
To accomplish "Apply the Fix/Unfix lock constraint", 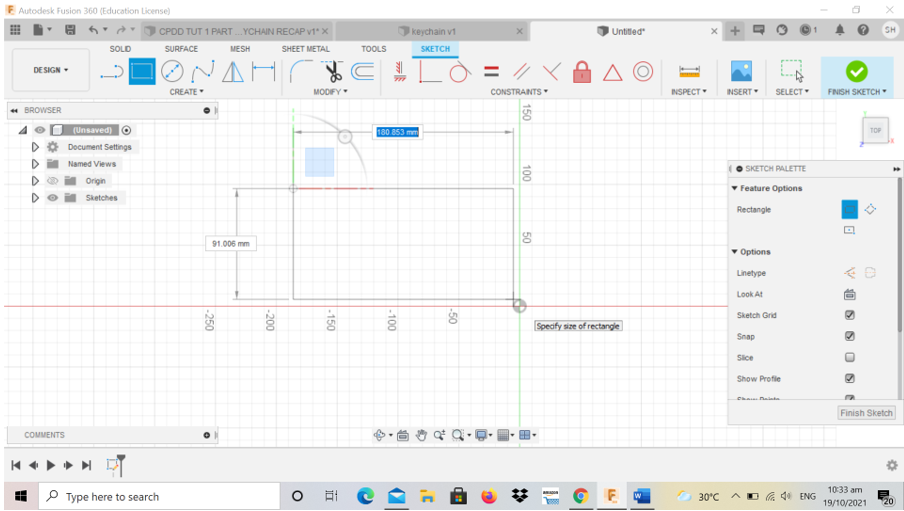I will (x=582, y=72).
